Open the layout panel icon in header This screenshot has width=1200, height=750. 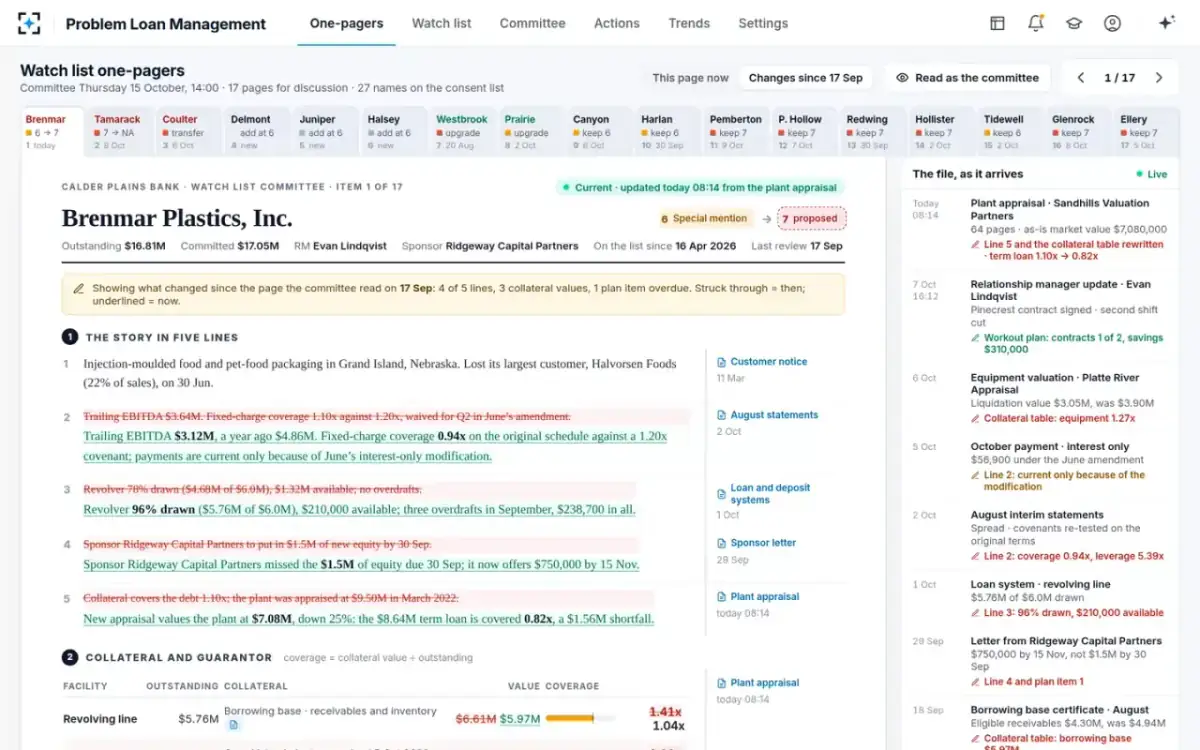997,23
